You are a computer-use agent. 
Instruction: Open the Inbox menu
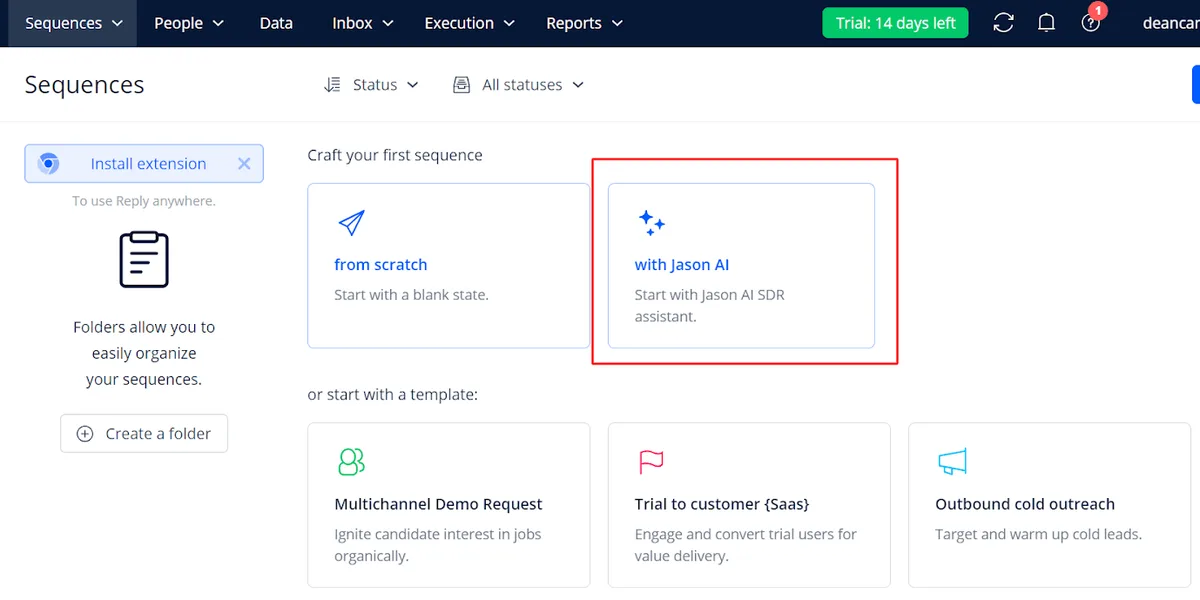coord(363,23)
